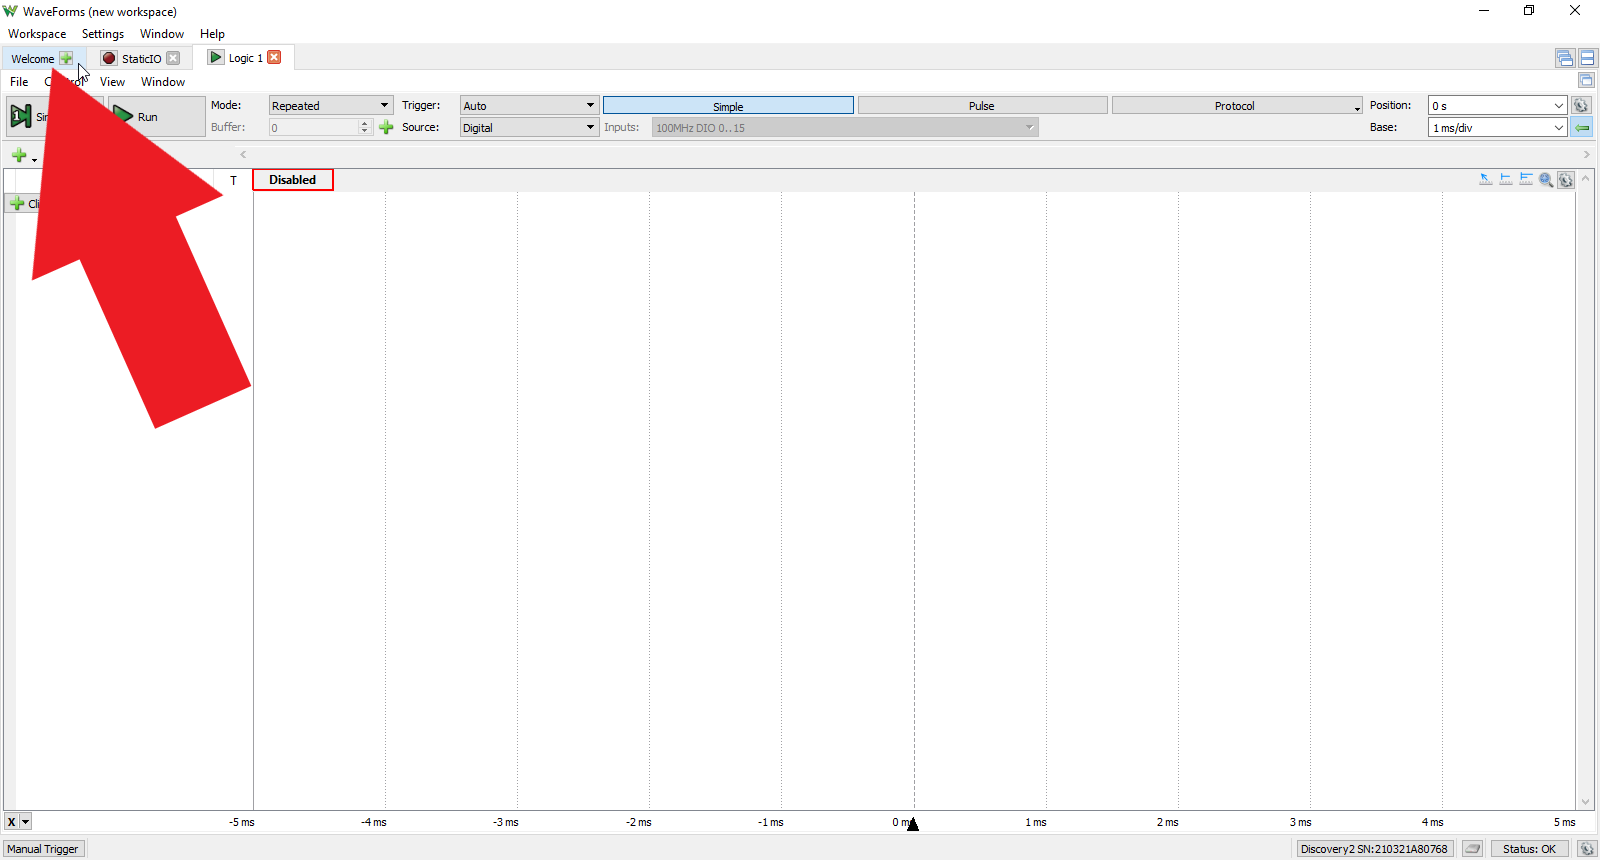Screen dimensions: 1600x860
Task: Click the green plus on Welcome tab
Action: [66, 58]
